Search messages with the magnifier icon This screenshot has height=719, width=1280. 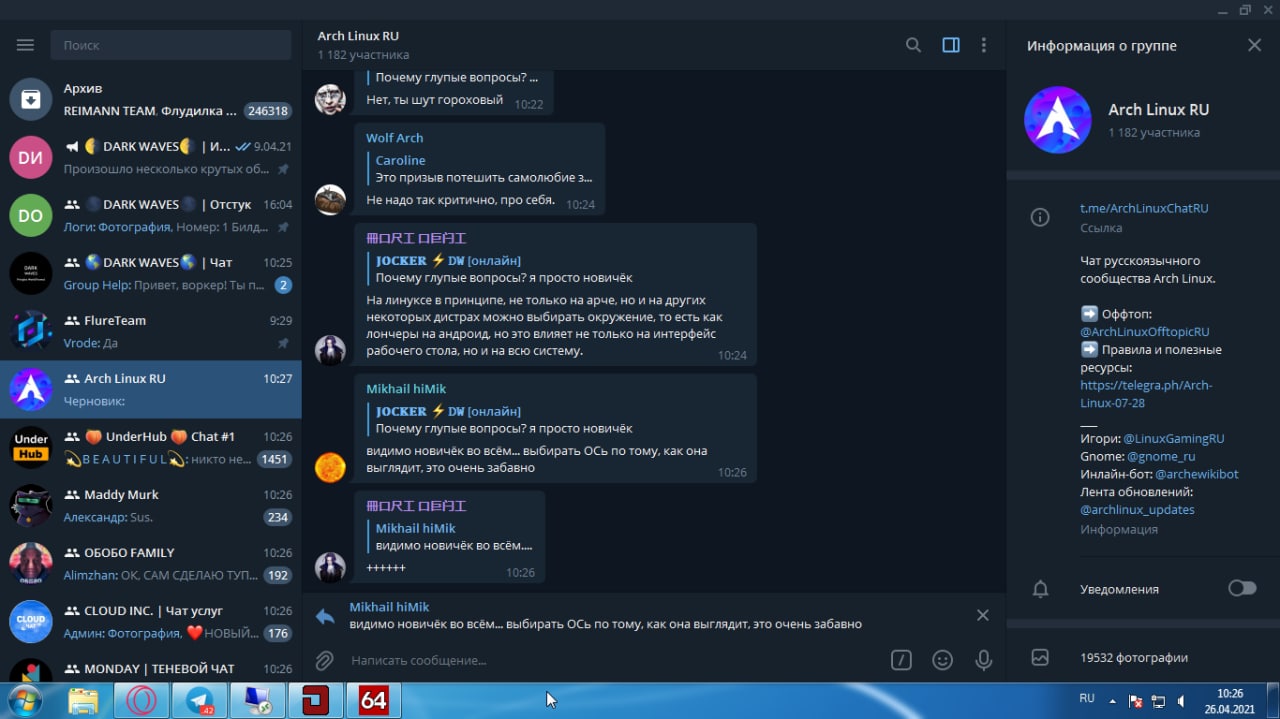click(x=913, y=45)
